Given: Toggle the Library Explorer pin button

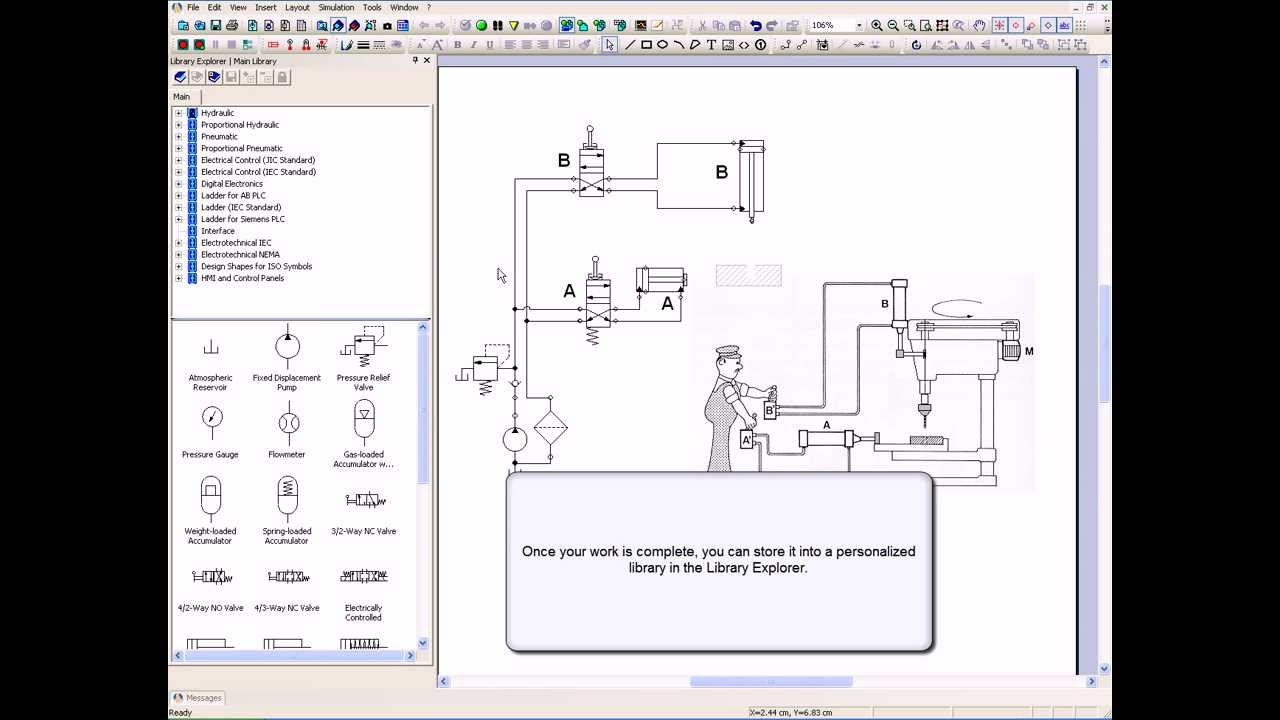Looking at the screenshot, I should pyautogui.click(x=415, y=61).
